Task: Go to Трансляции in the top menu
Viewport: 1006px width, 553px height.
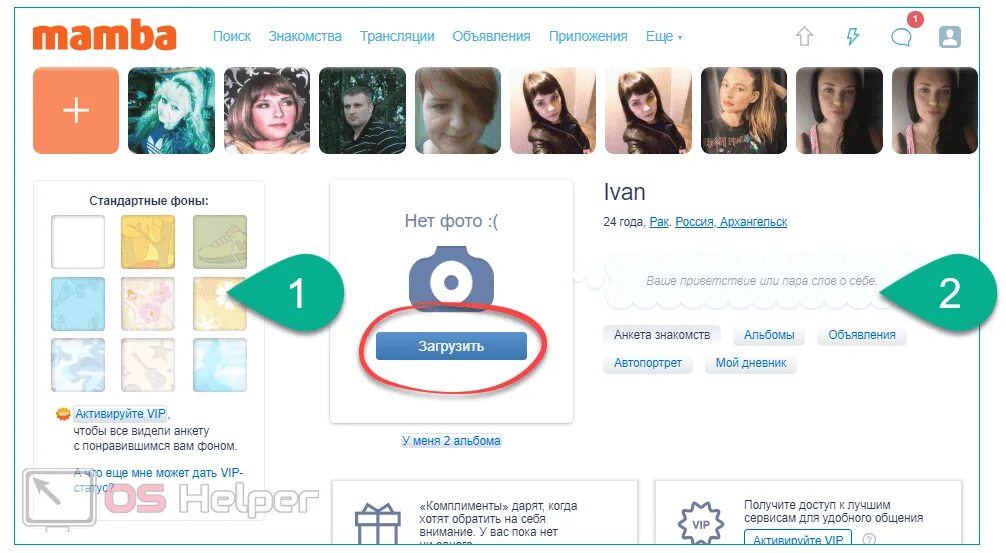Action: coord(396,37)
